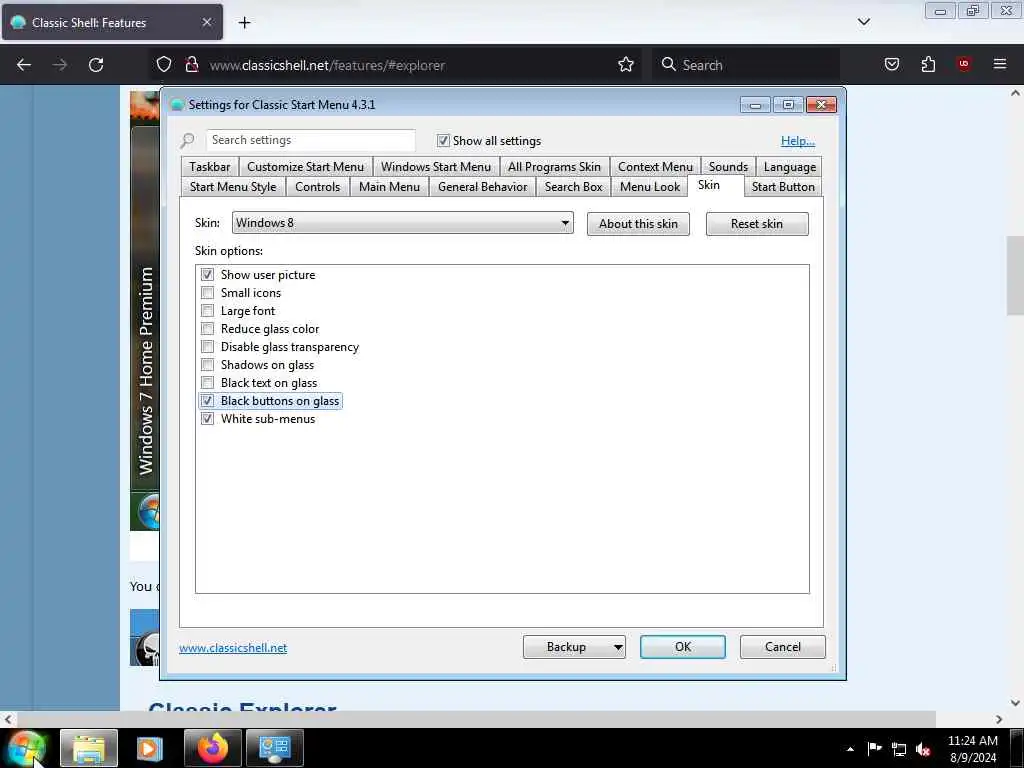
Task: Click Cancel in the settings dialog
Action: [x=782, y=647]
